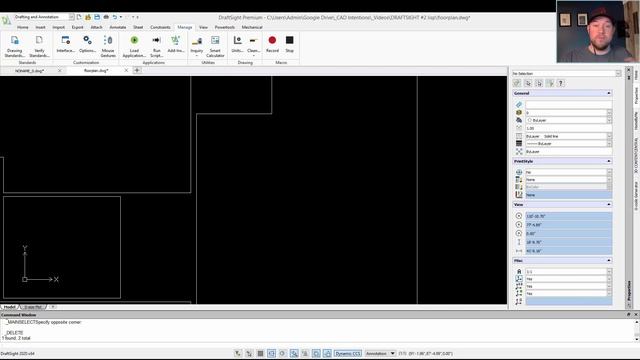The height and width of the screenshot is (360, 640).
Task: Switch to the Model tab at bottom
Action: (x=9, y=307)
